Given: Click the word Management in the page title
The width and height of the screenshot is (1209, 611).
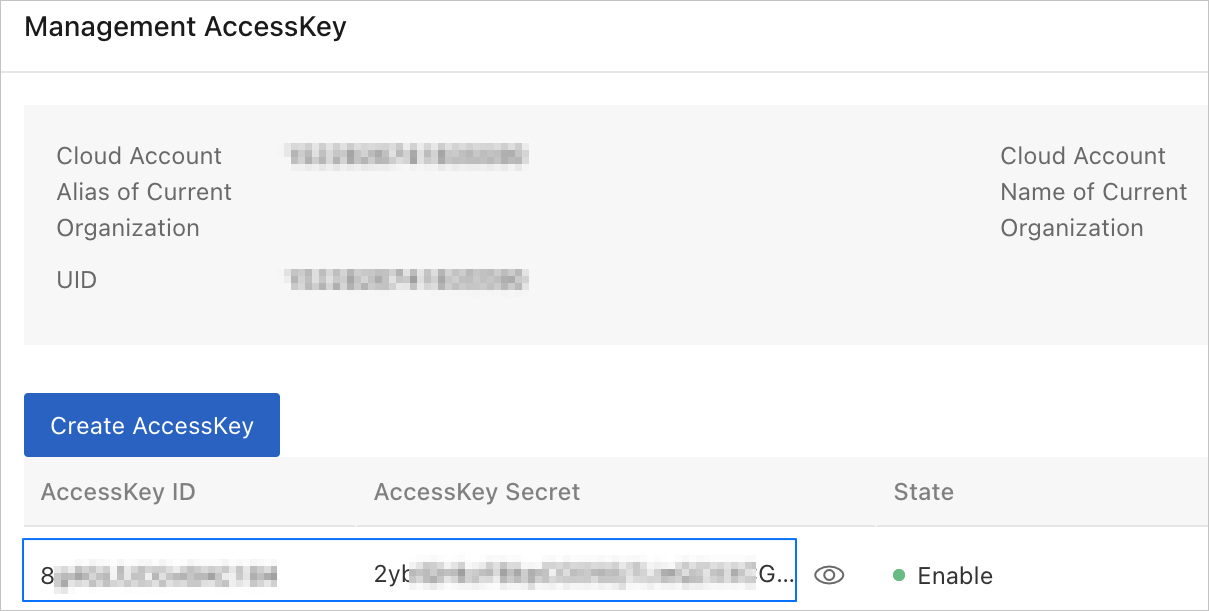Looking at the screenshot, I should click(110, 27).
